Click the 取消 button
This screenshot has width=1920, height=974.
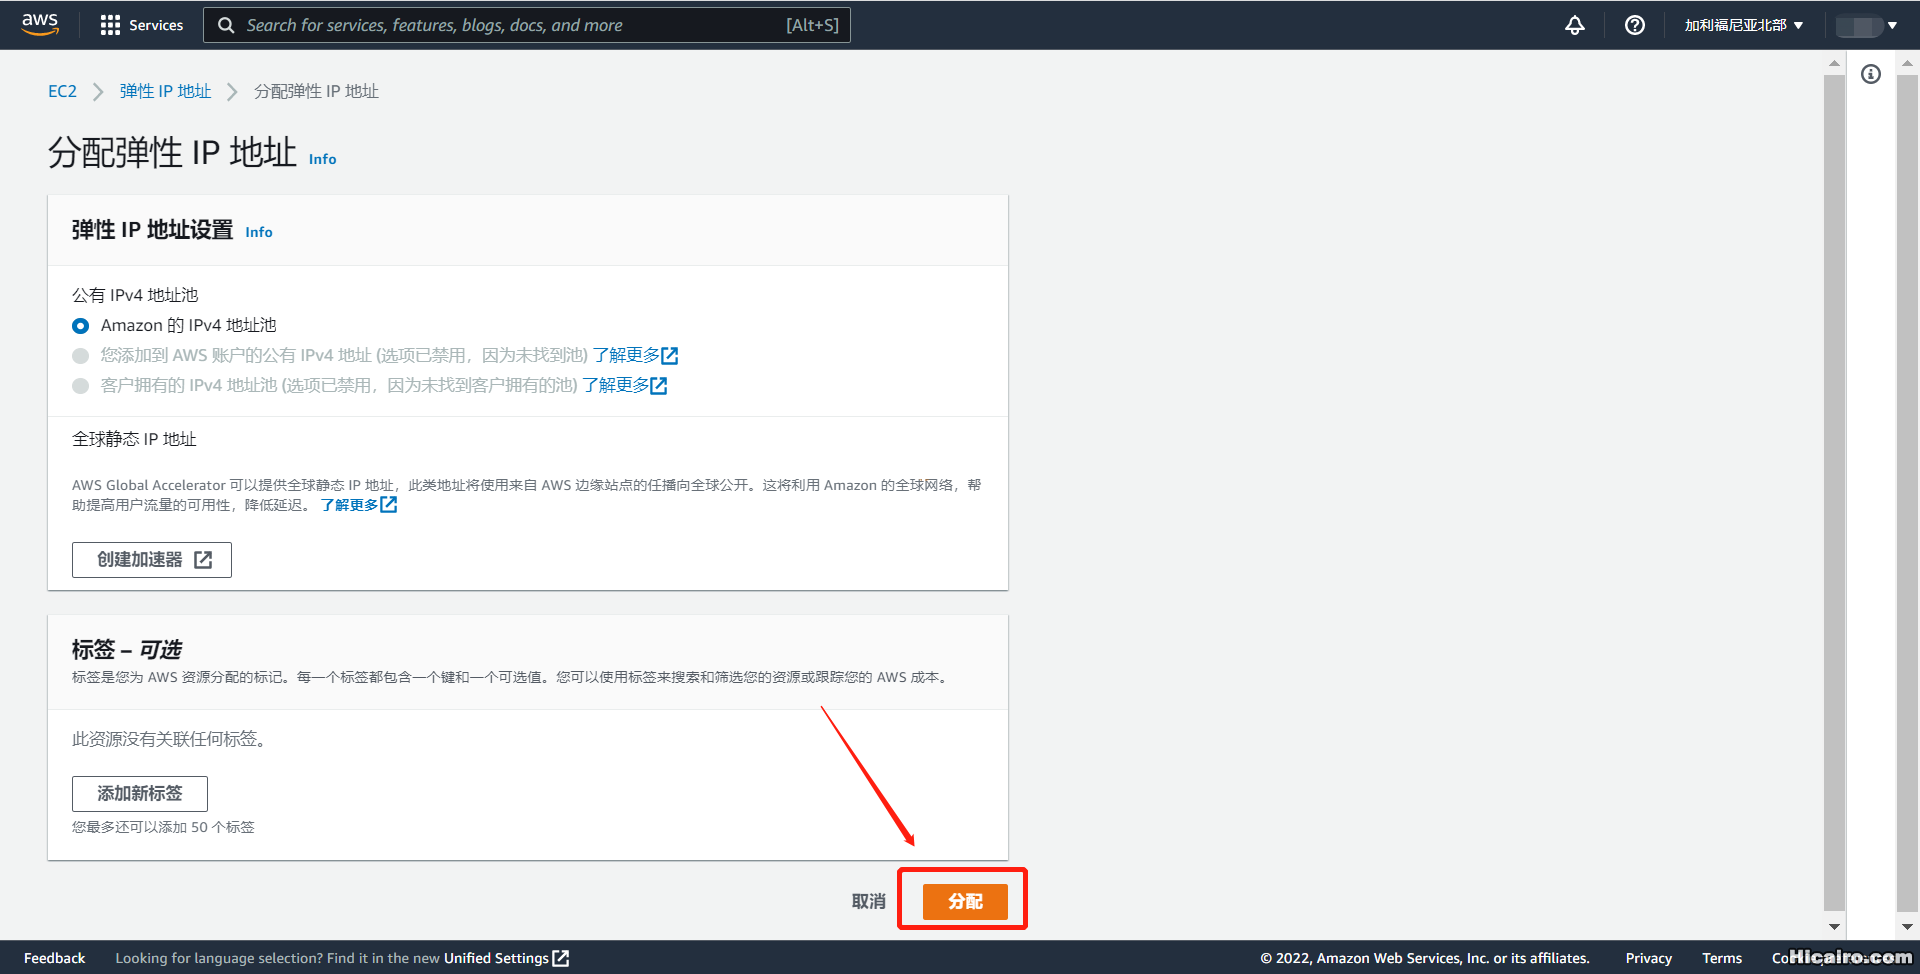point(867,900)
